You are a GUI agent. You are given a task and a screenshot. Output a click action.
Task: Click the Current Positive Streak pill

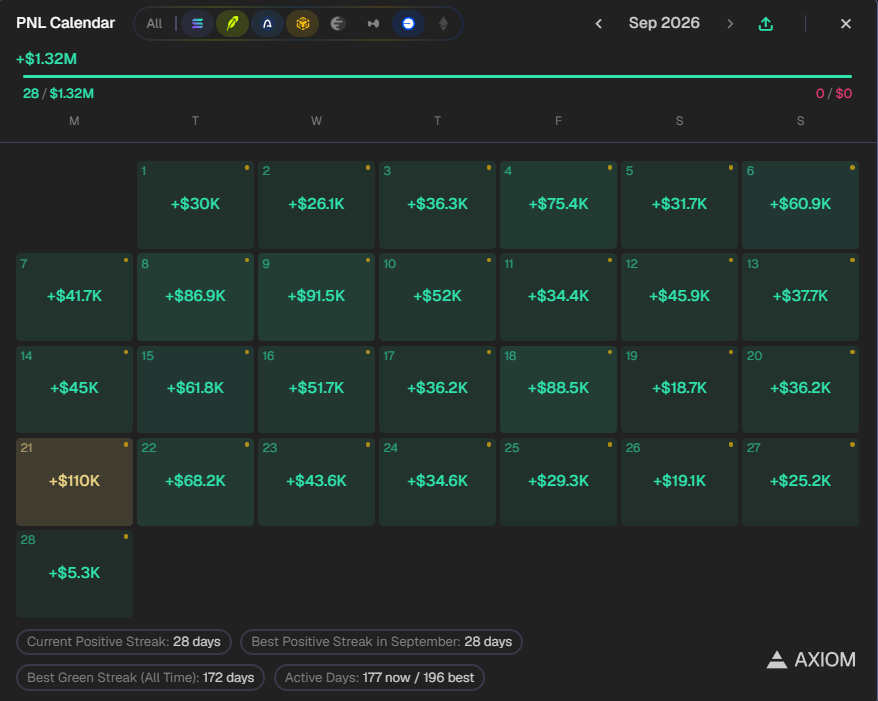124,642
